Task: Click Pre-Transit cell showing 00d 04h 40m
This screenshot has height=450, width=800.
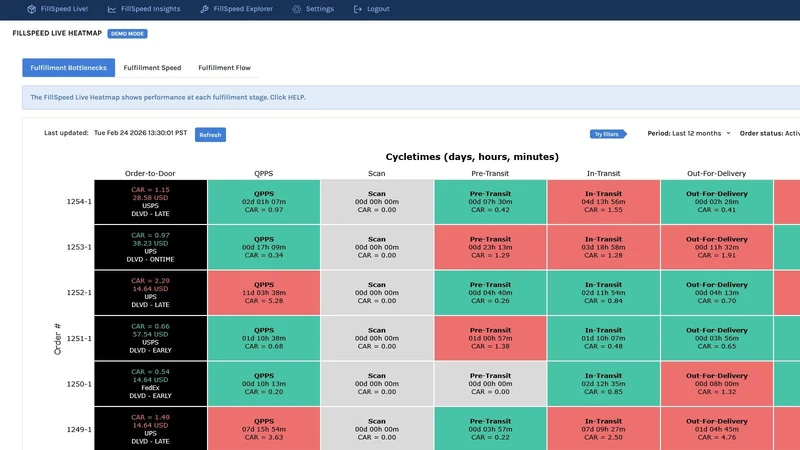Action: (490, 292)
